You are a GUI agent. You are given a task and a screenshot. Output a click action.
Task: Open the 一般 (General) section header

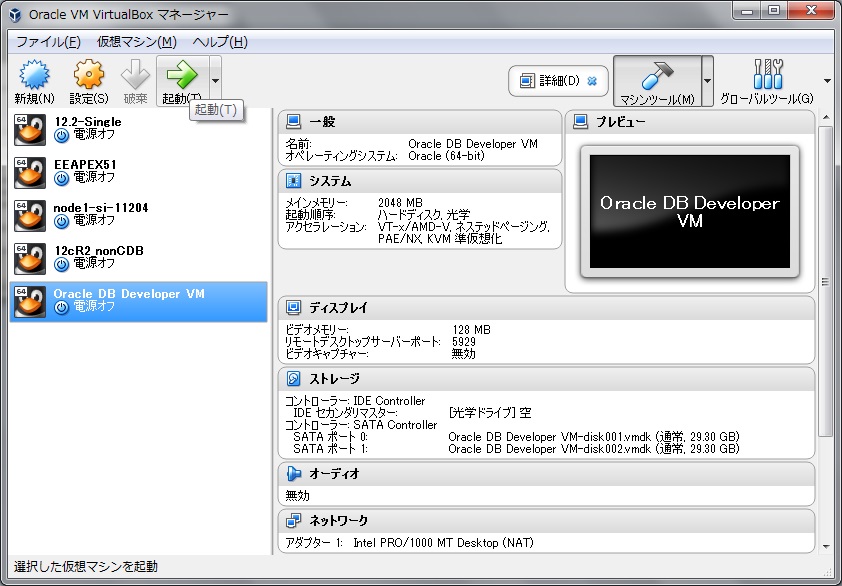click(420, 122)
